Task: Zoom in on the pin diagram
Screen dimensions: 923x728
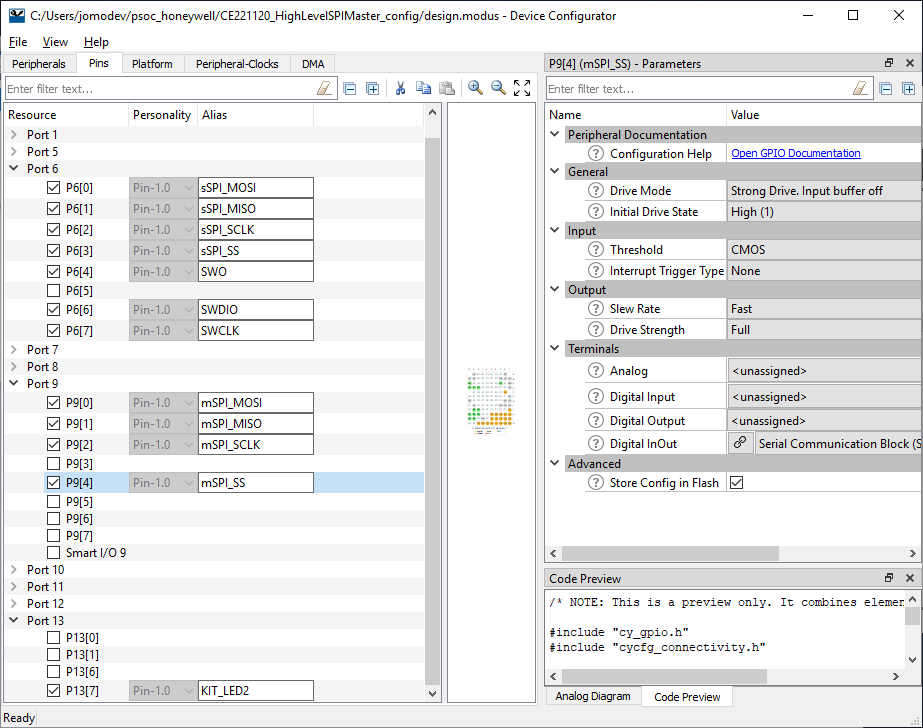Action: [x=475, y=88]
